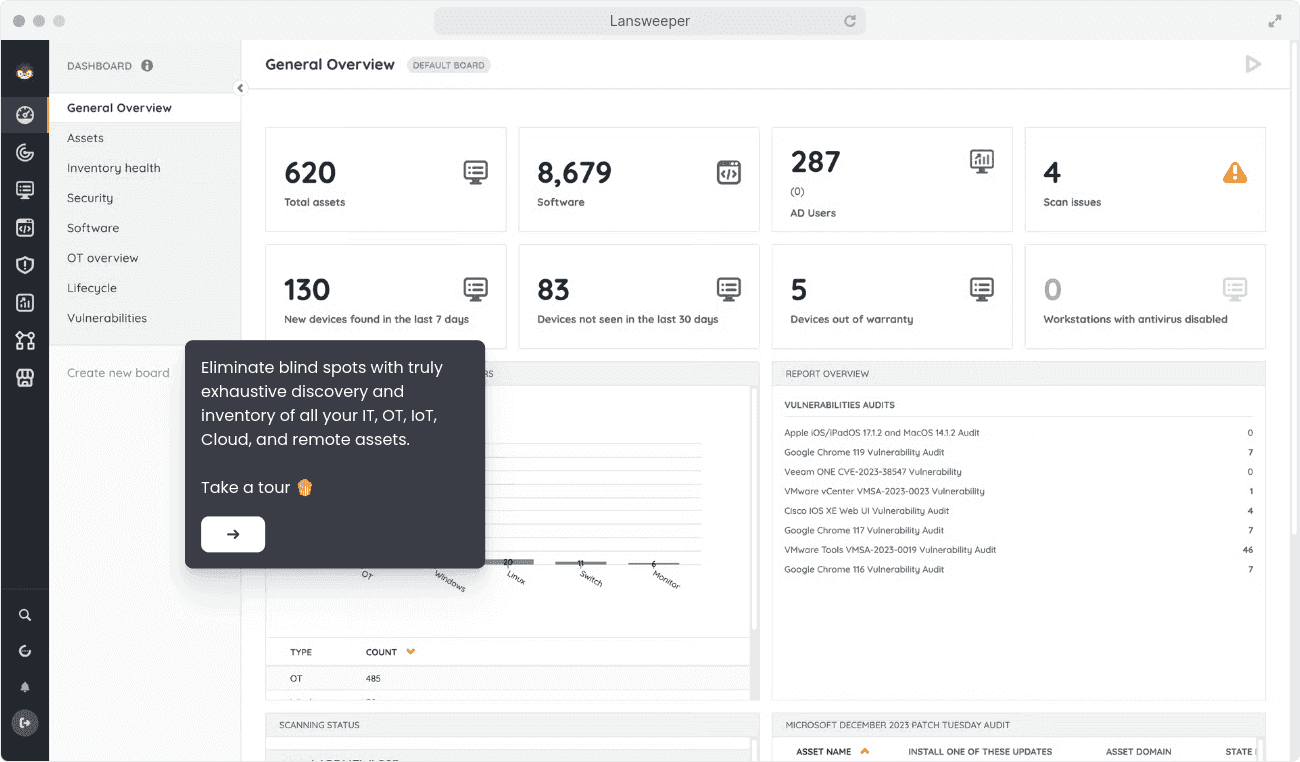This screenshot has width=1300, height=762.
Task: Click the play arrow near top right
Action: pos(1253,63)
